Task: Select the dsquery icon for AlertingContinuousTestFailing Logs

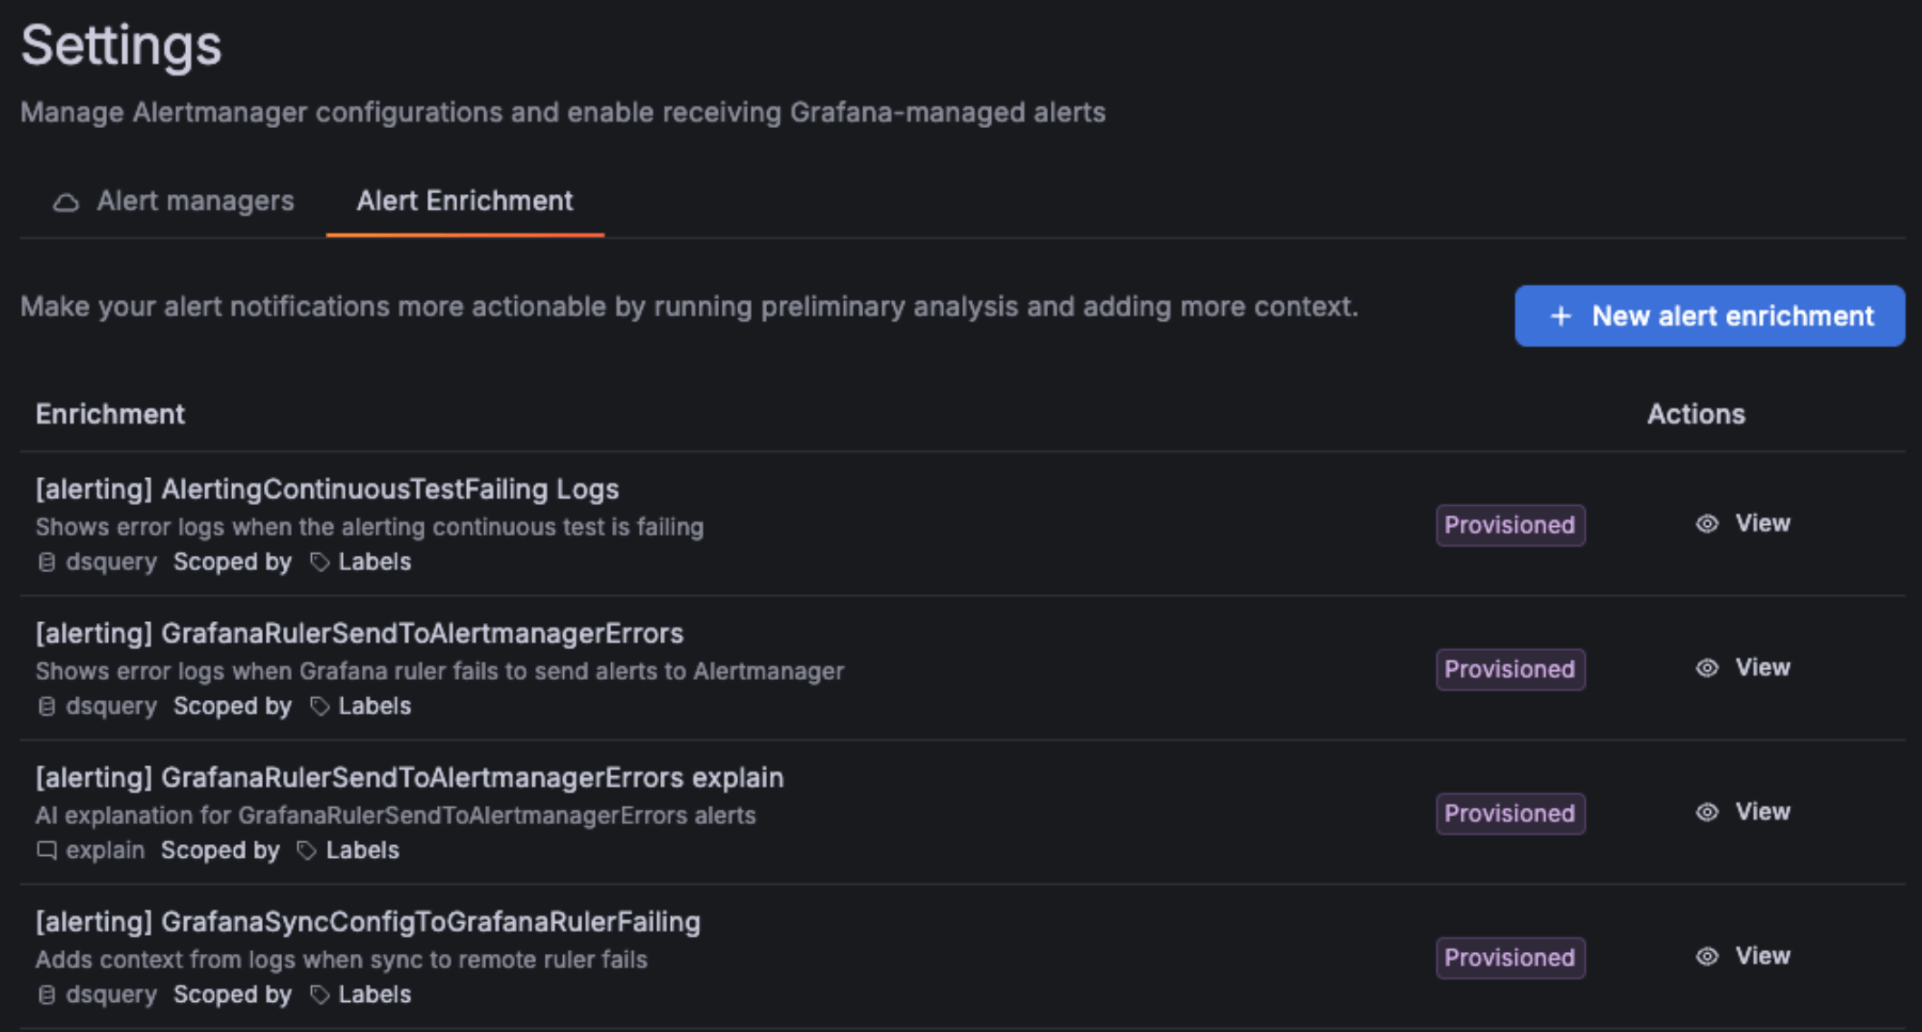Action: click(46, 562)
